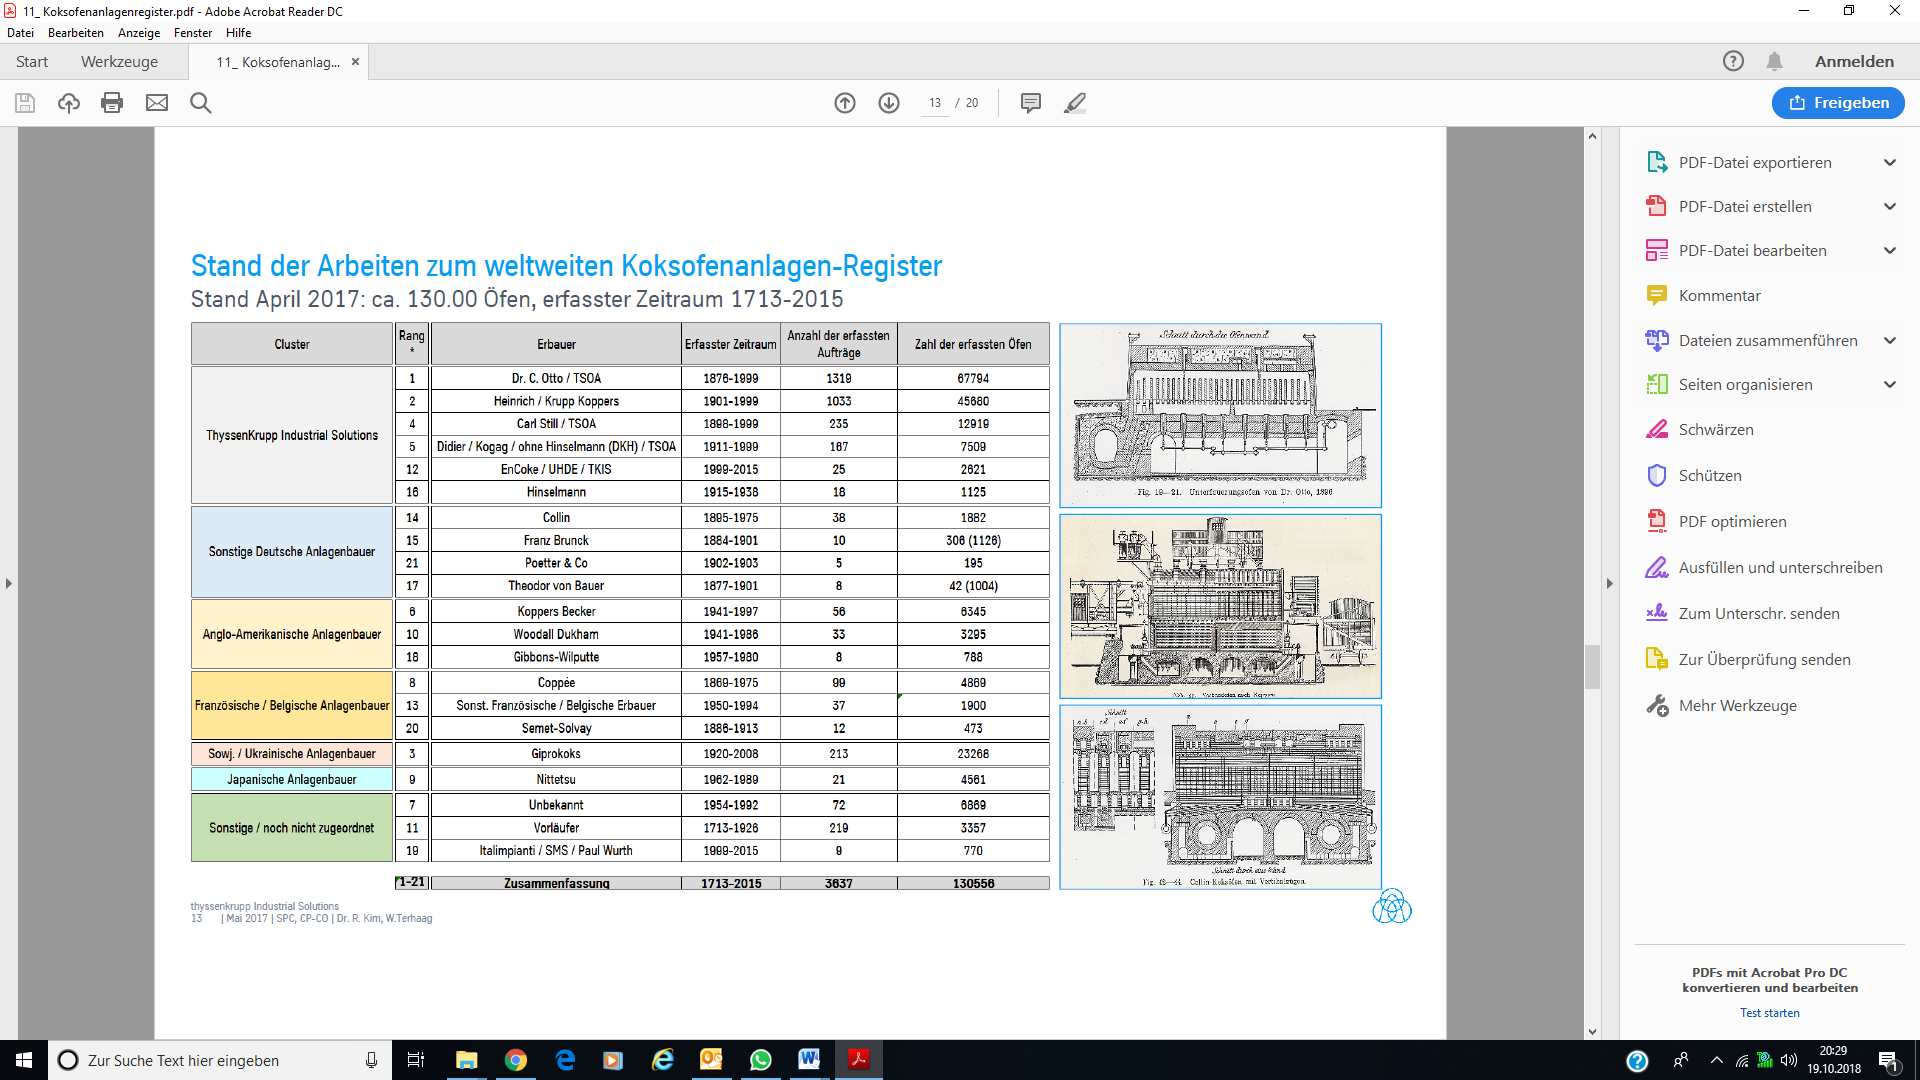Open Task View on taskbar
The image size is (1920, 1080).
(416, 1060)
